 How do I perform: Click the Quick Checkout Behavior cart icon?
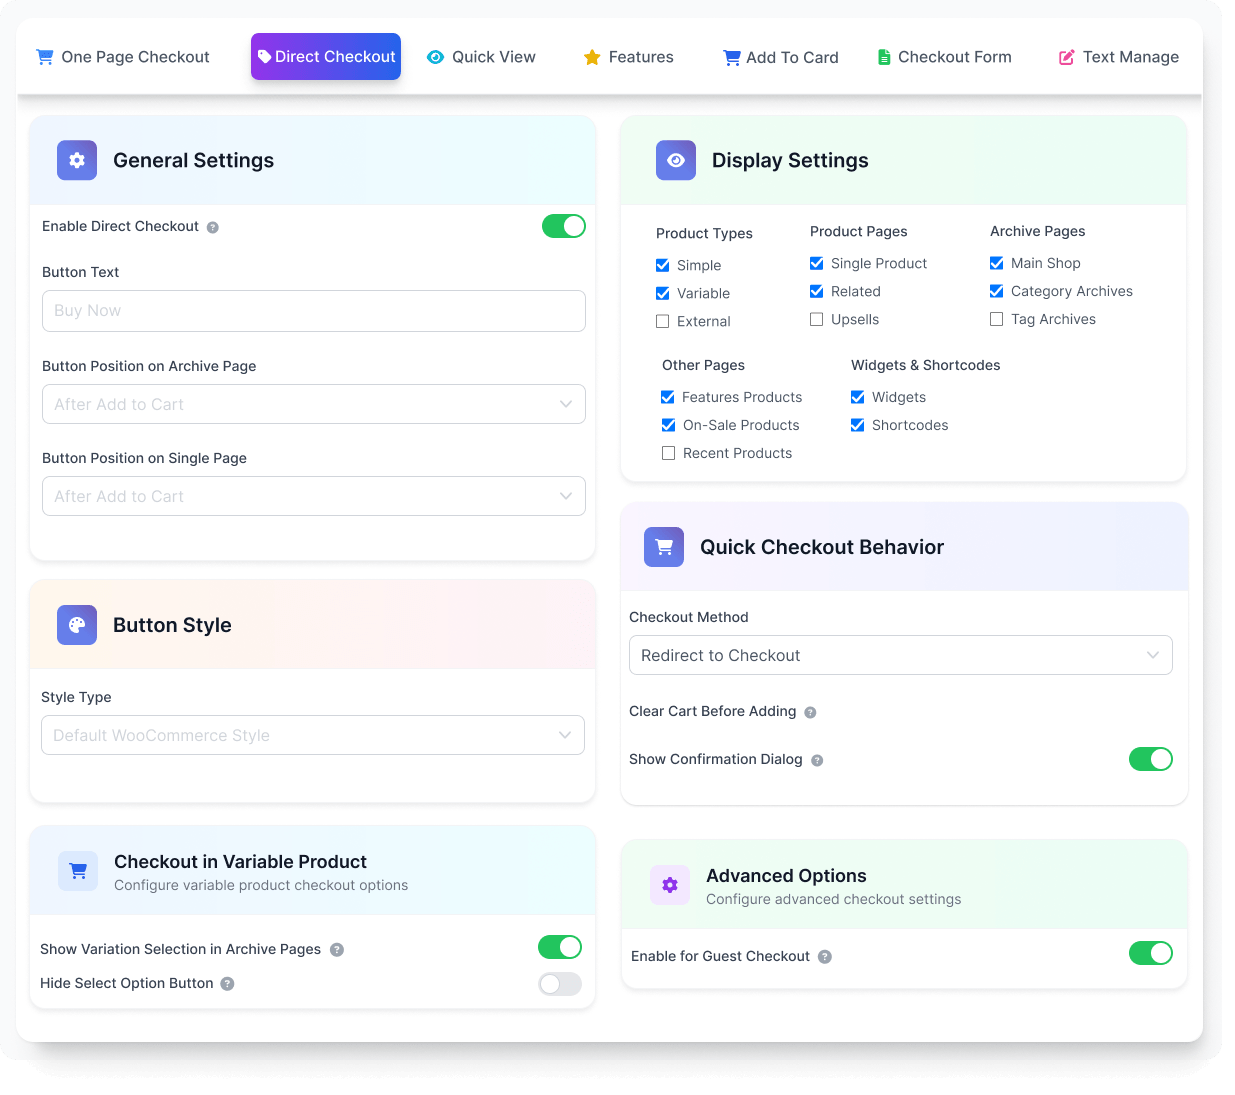pos(663,547)
